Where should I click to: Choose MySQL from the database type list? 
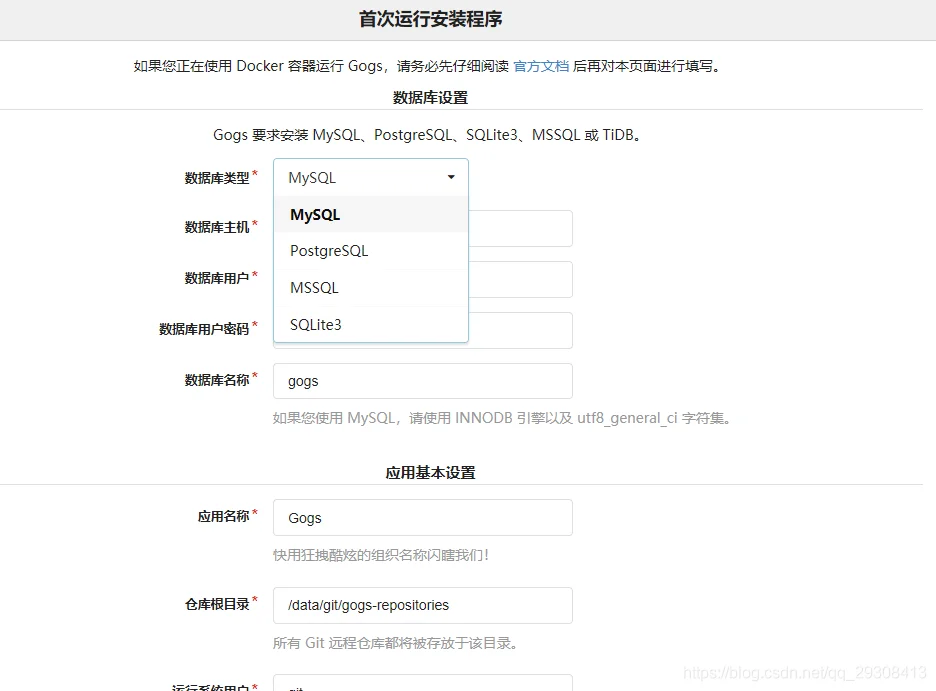tap(371, 215)
